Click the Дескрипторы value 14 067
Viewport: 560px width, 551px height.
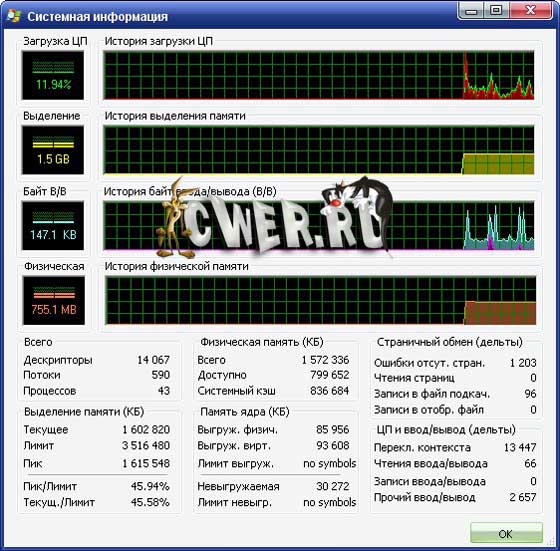pos(154,360)
